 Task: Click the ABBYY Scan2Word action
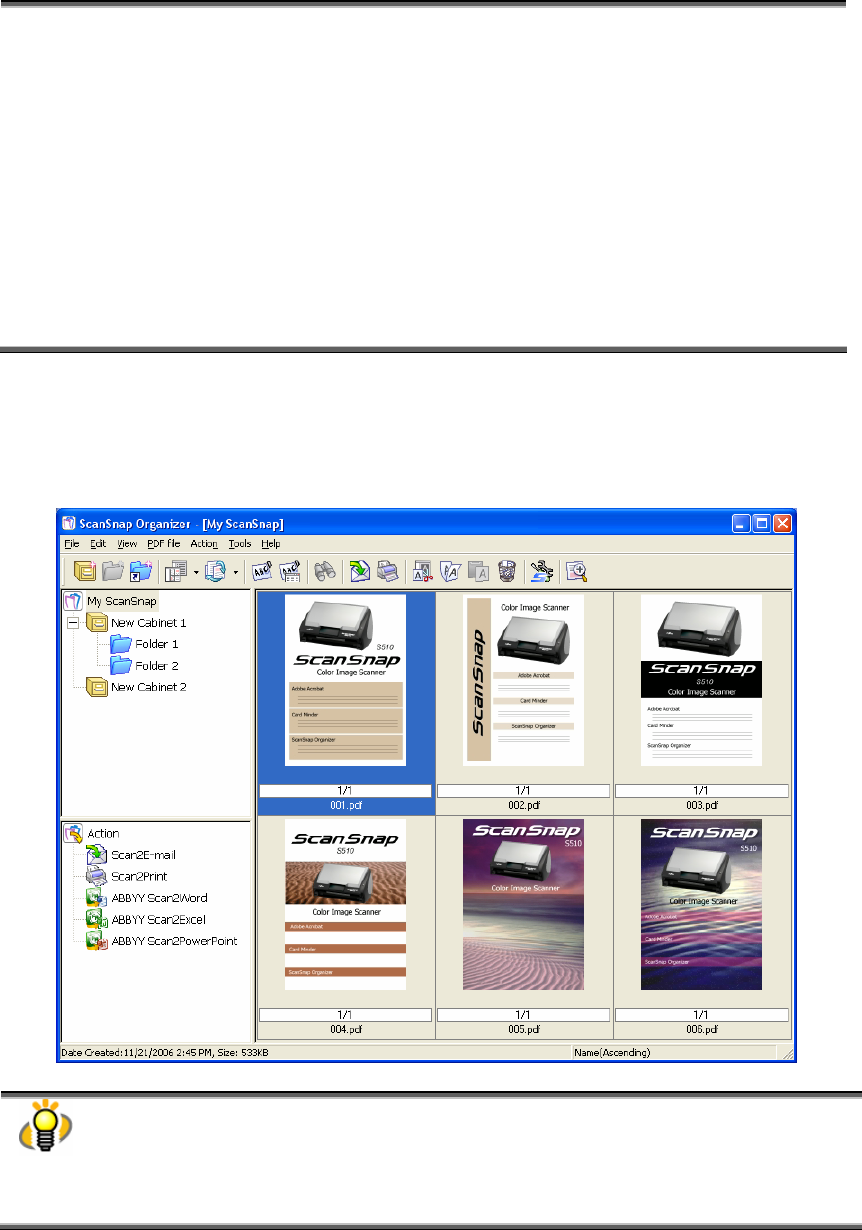pyautogui.click(x=159, y=898)
